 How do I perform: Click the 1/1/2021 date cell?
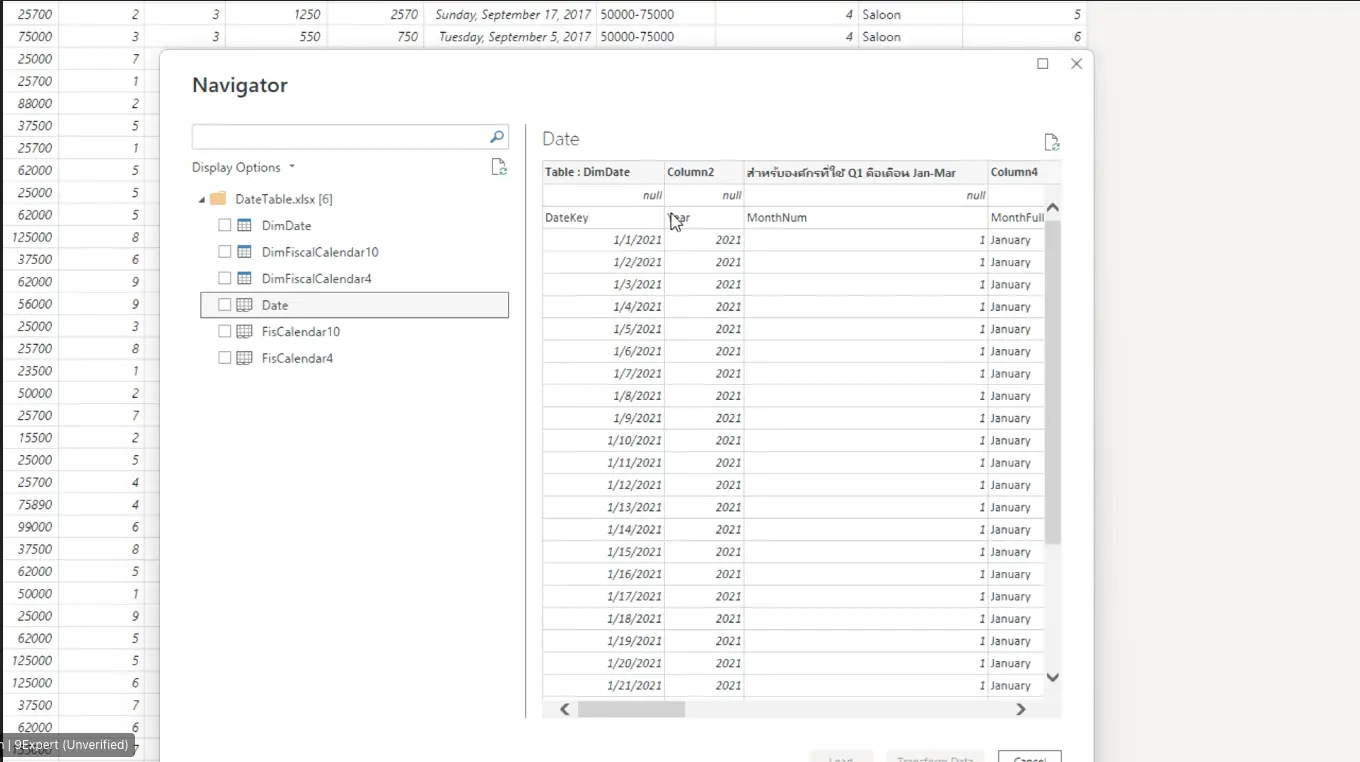coord(604,240)
